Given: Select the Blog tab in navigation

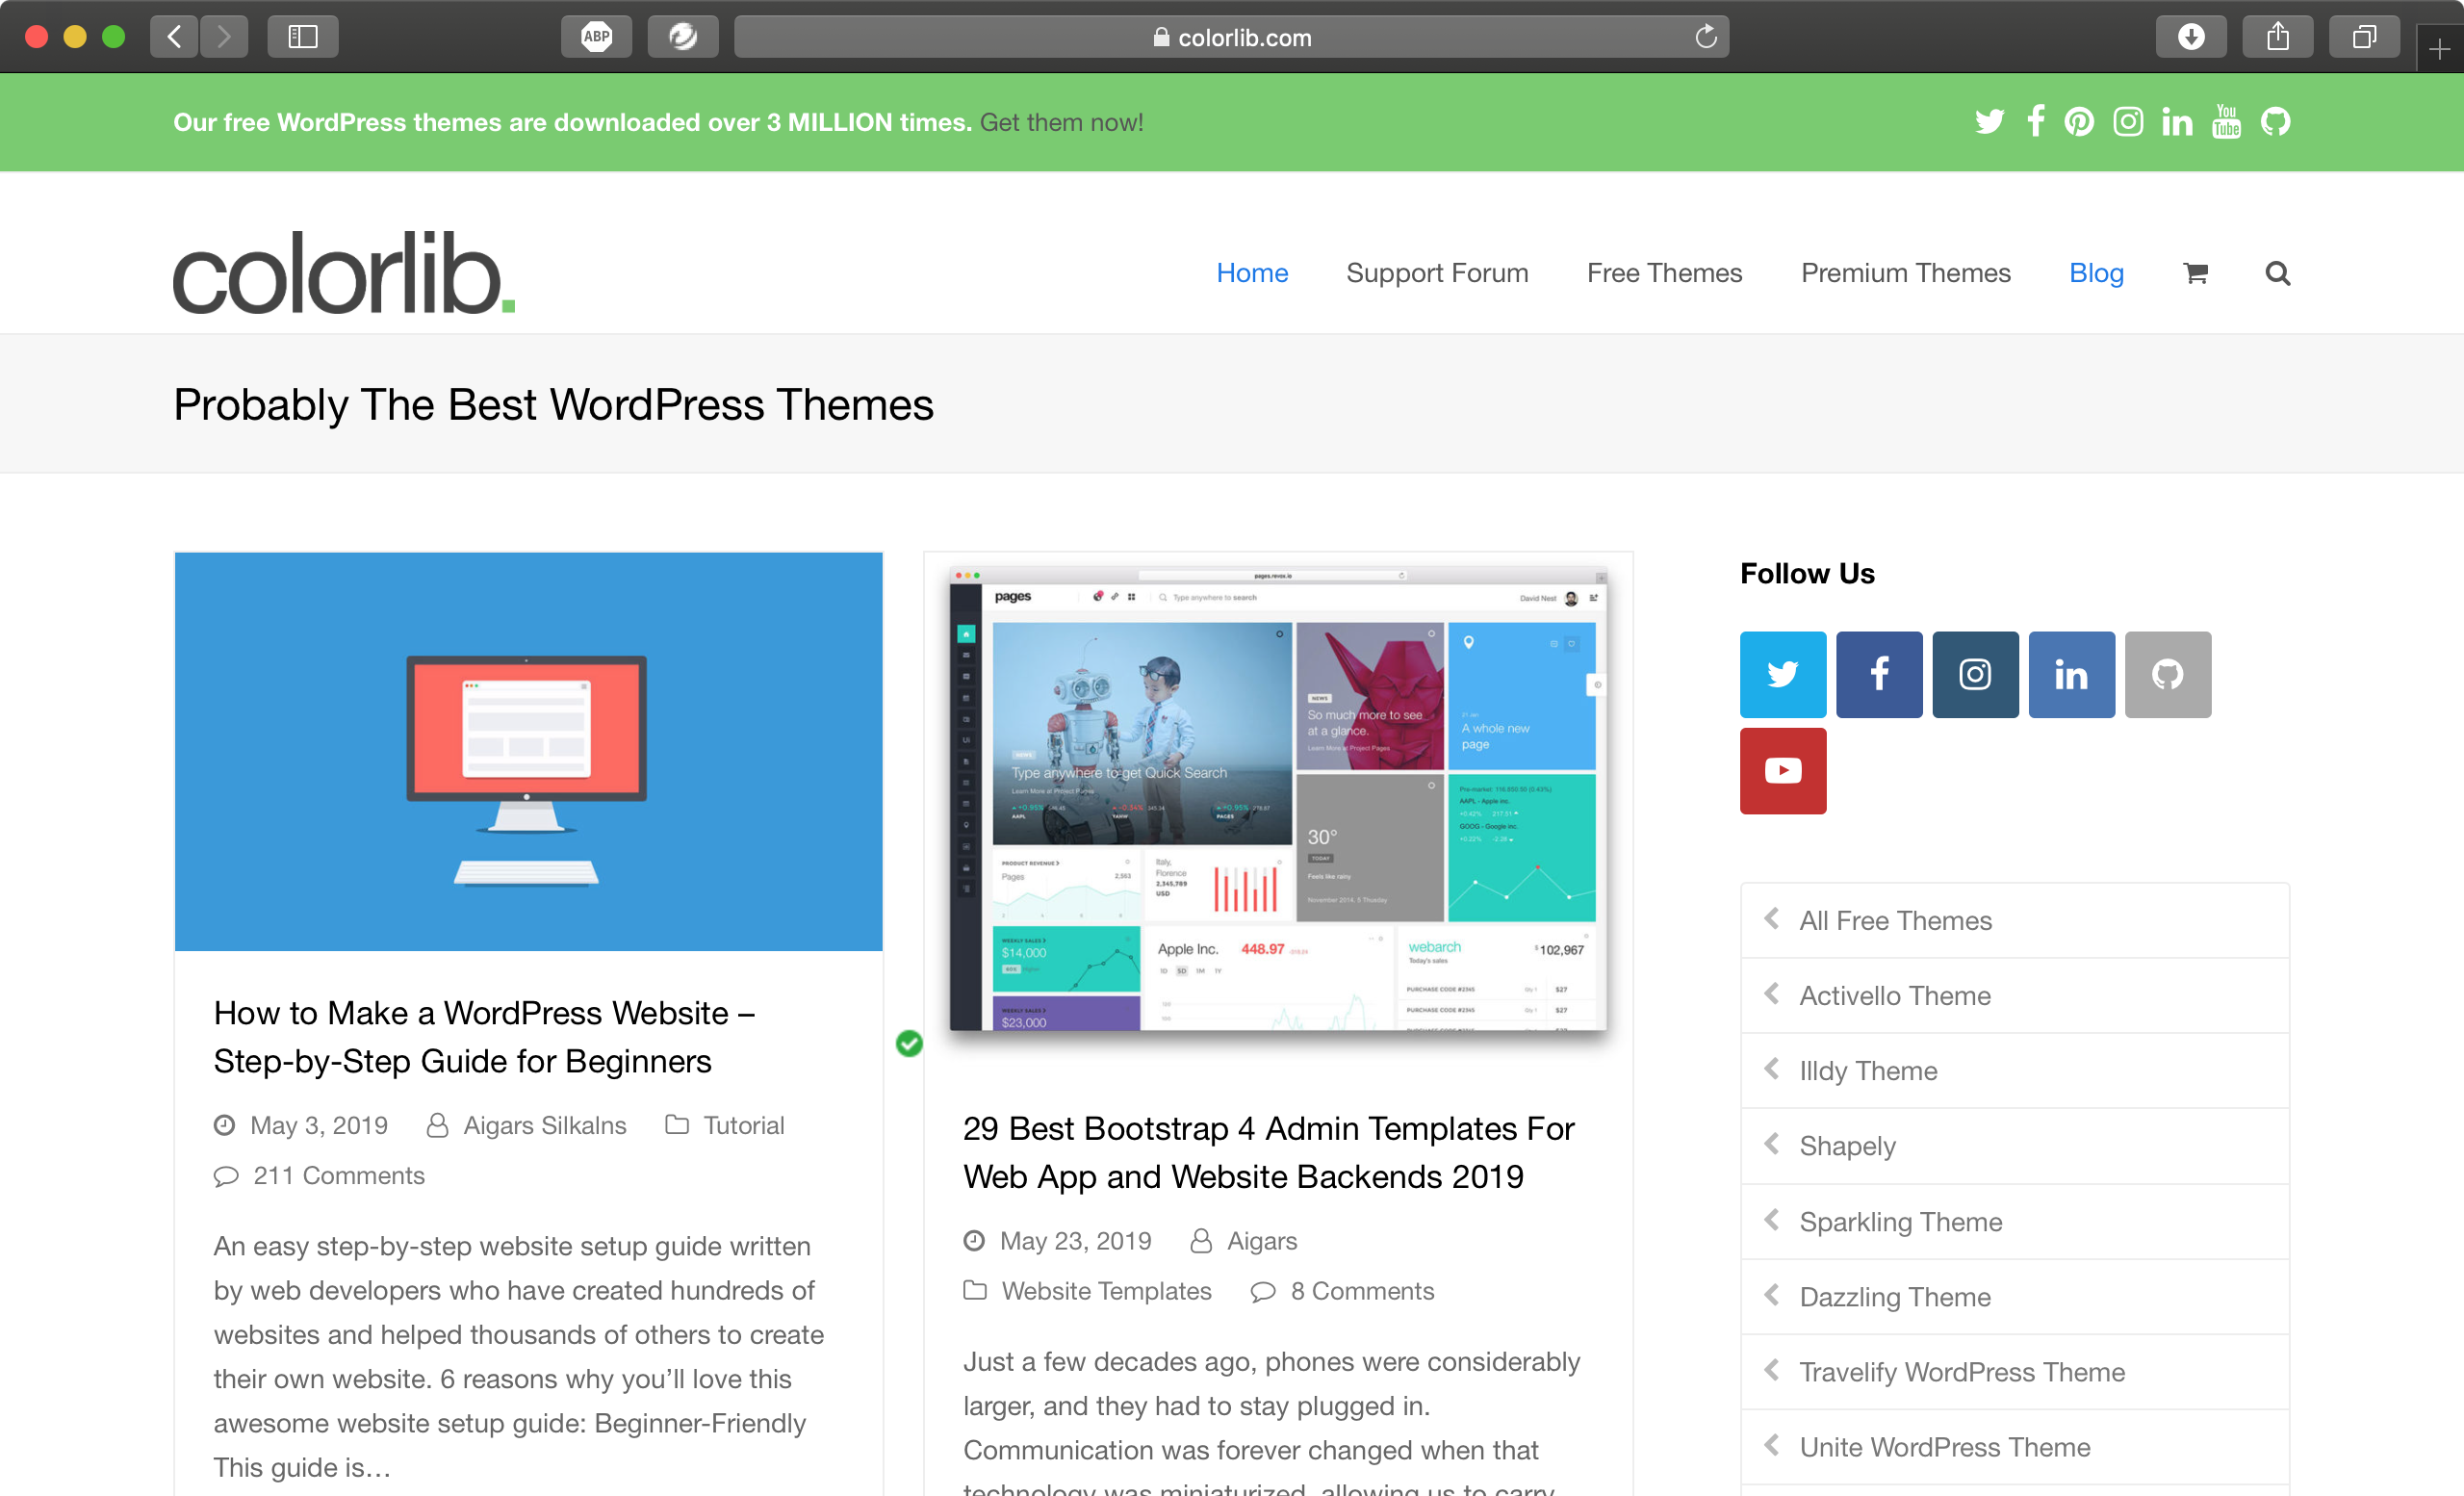Looking at the screenshot, I should [2096, 271].
